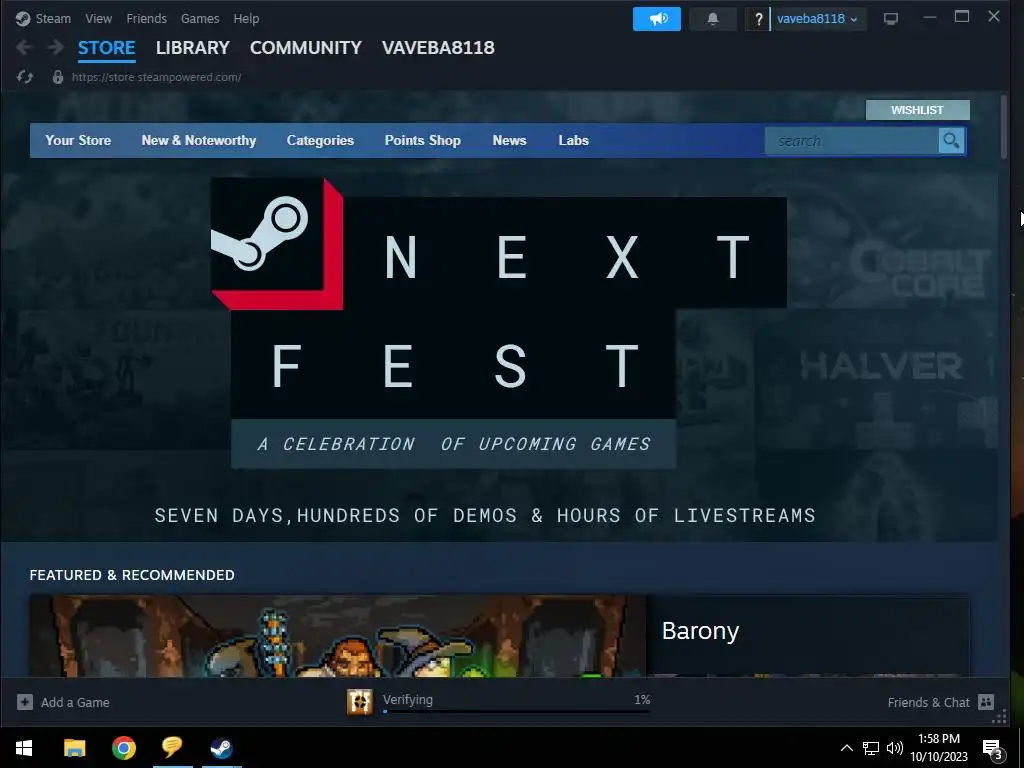Switch to the LIBRARY tab
Image resolution: width=1024 pixels, height=768 pixels.
pyautogui.click(x=193, y=48)
